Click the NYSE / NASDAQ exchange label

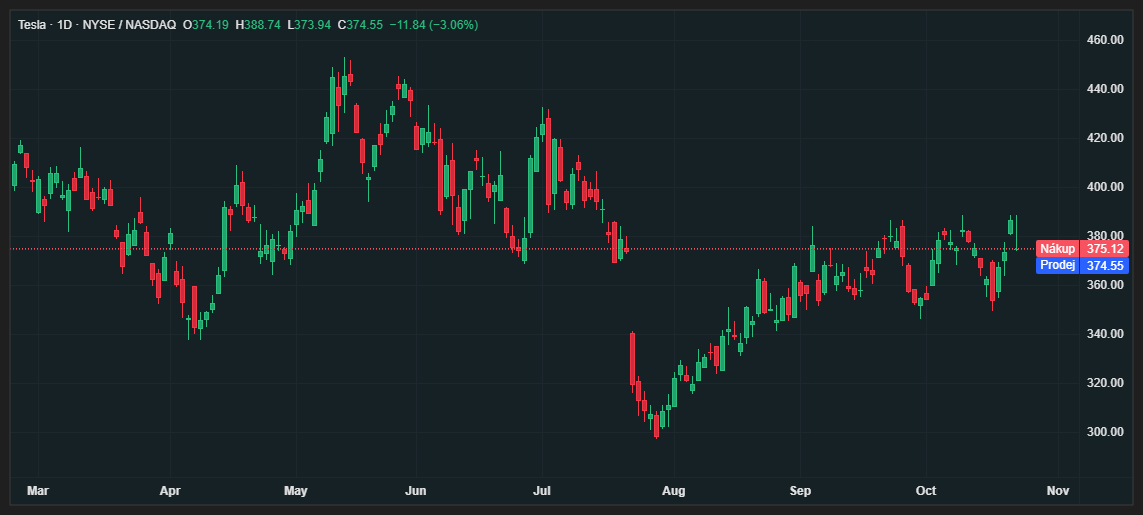[x=129, y=25]
